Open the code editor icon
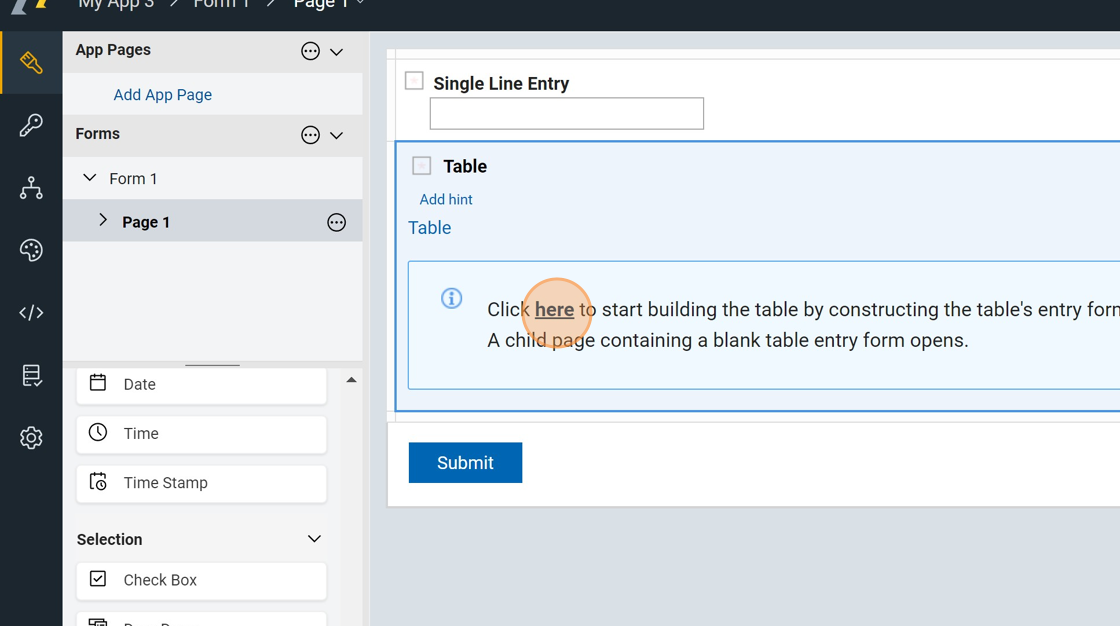 click(31, 313)
